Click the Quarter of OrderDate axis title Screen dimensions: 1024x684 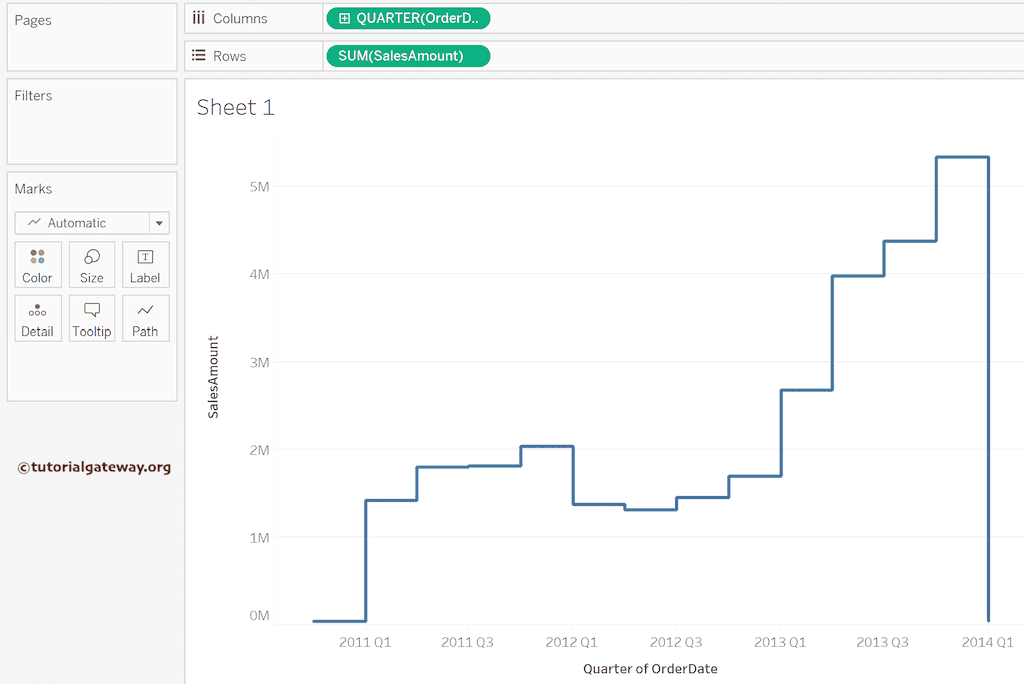[x=650, y=668]
